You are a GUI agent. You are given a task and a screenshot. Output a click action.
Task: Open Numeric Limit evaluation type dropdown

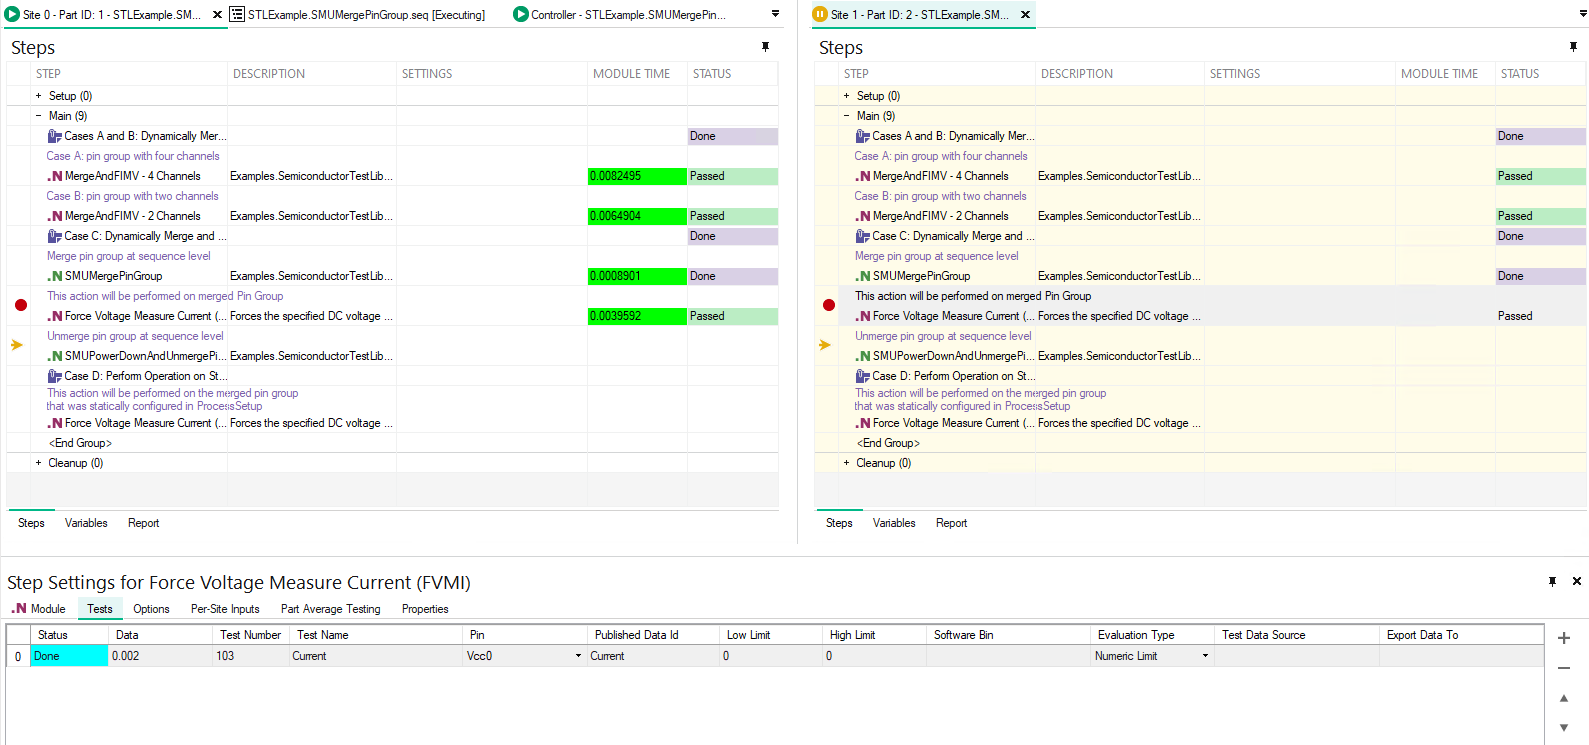pyautogui.click(x=1205, y=656)
